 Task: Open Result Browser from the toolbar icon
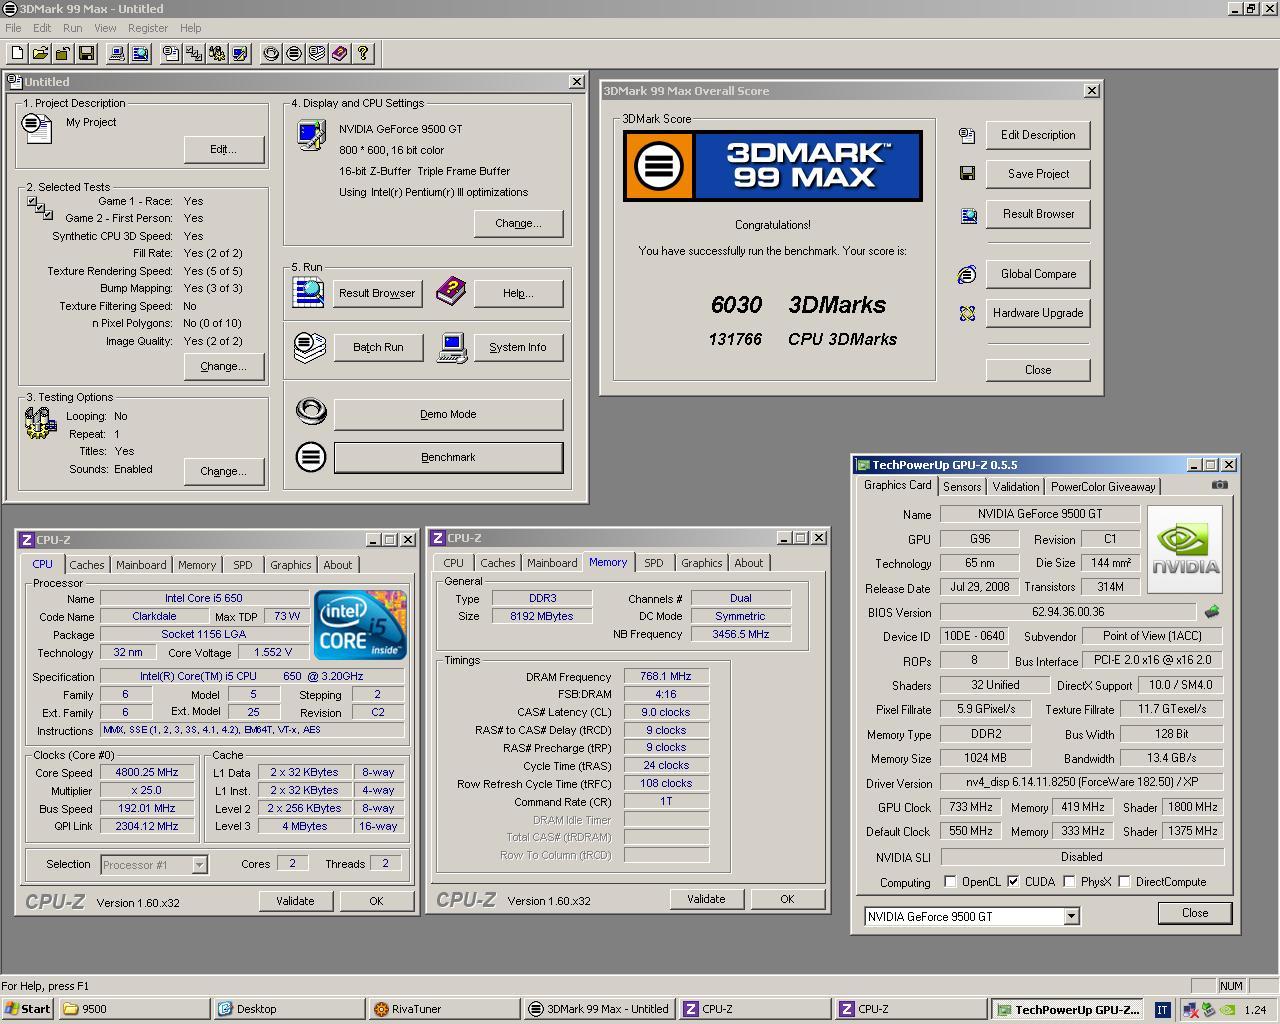click(140, 53)
